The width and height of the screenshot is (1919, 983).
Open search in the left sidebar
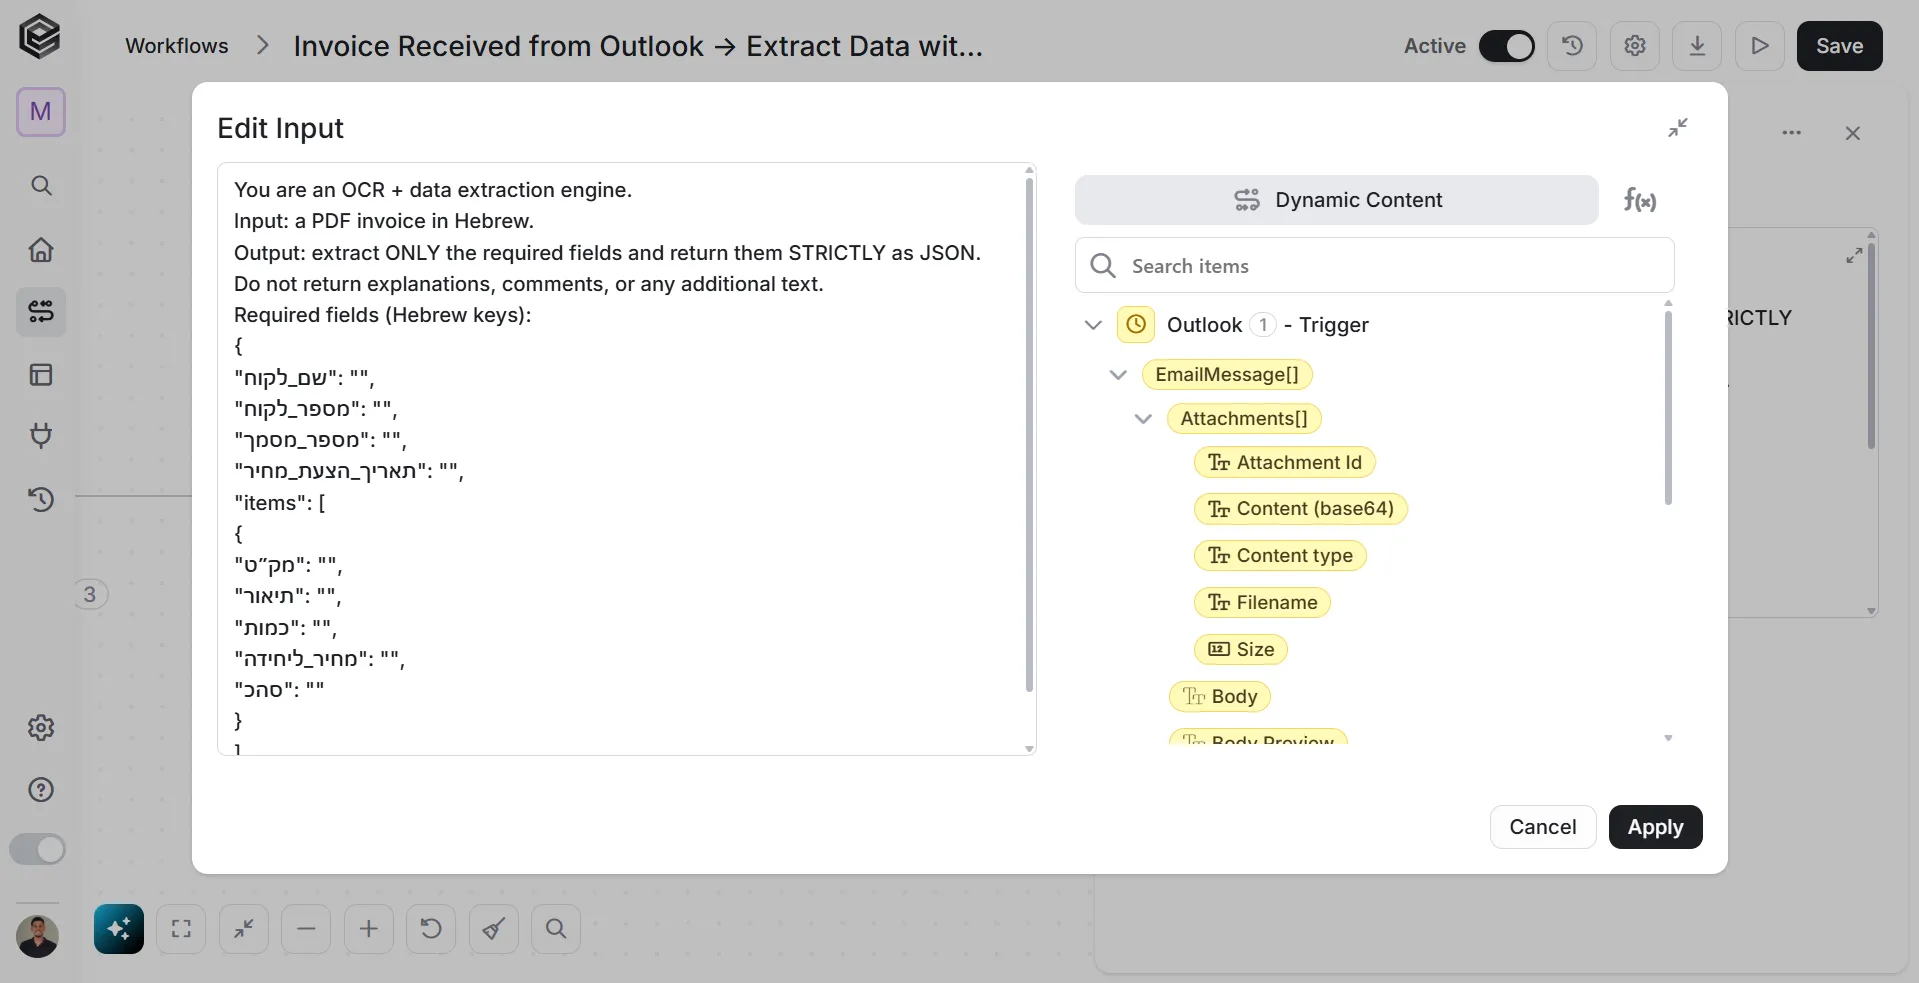pos(41,186)
